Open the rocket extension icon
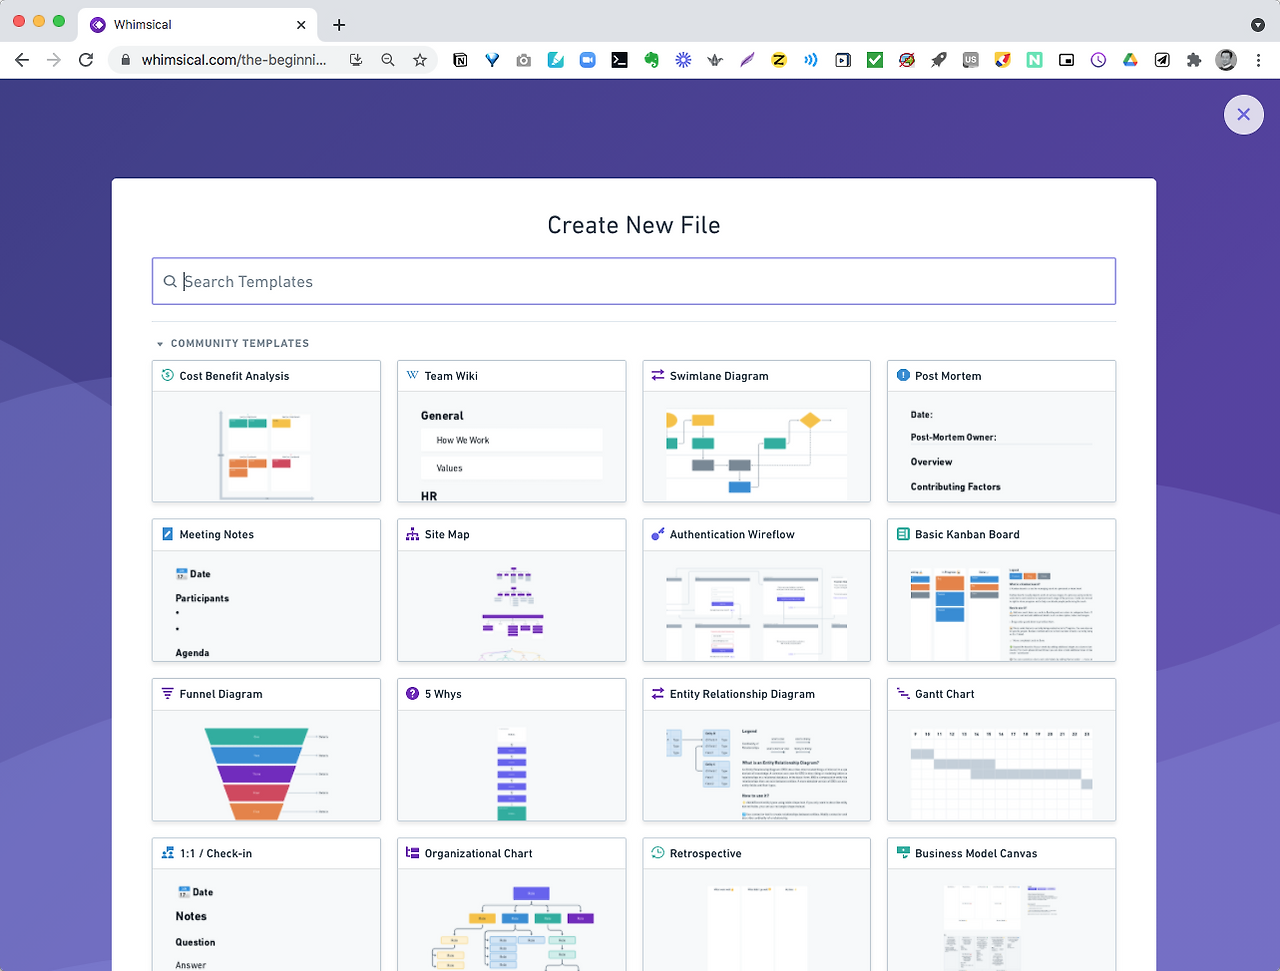 pyautogui.click(x=938, y=60)
